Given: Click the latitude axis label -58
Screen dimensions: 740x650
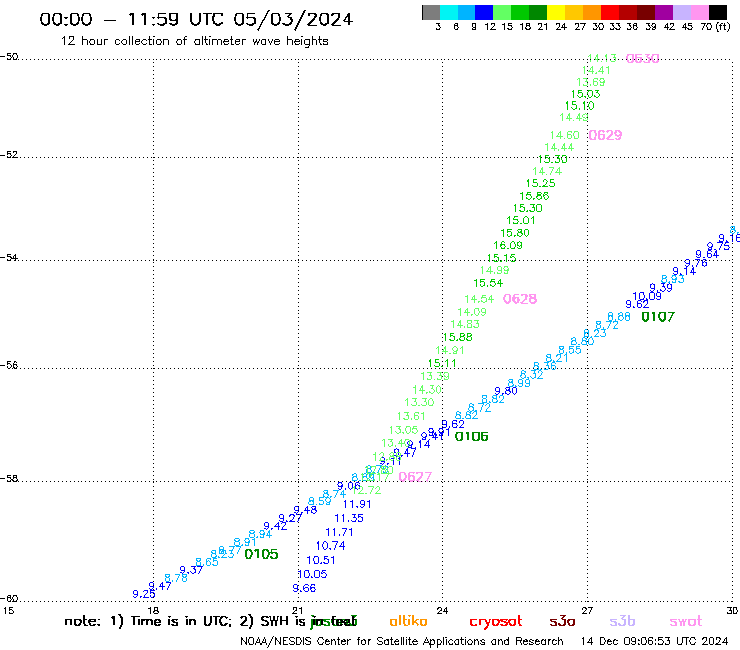Looking at the screenshot, I should click(x=9, y=479).
